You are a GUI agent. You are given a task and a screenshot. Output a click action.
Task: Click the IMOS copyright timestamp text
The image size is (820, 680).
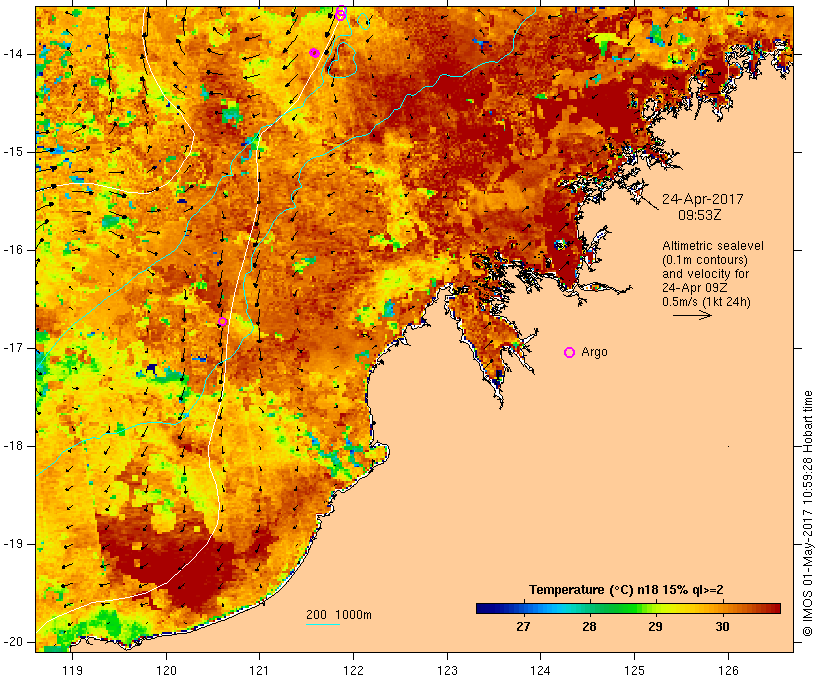(807, 514)
